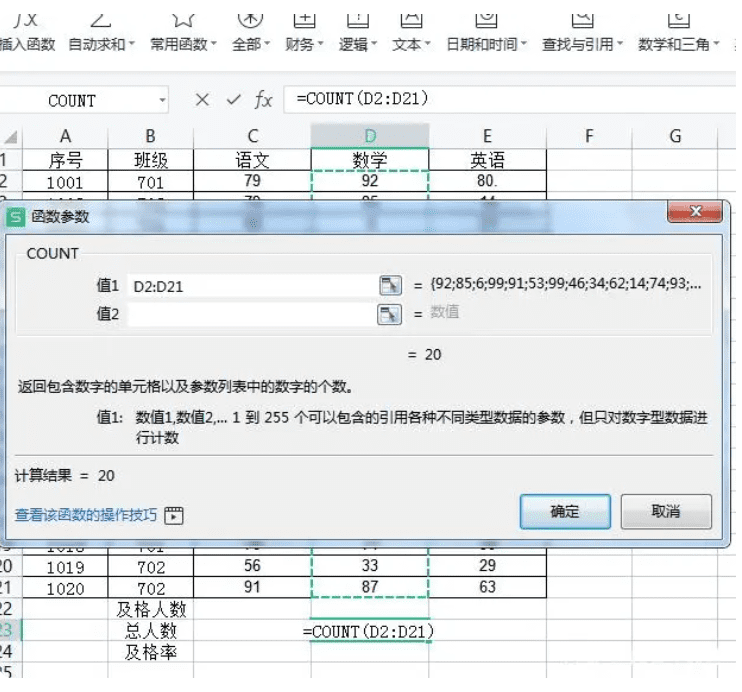Click cell showing =COUNT(D2:D21) in row 23
This screenshot has height=692, width=742.
point(370,630)
